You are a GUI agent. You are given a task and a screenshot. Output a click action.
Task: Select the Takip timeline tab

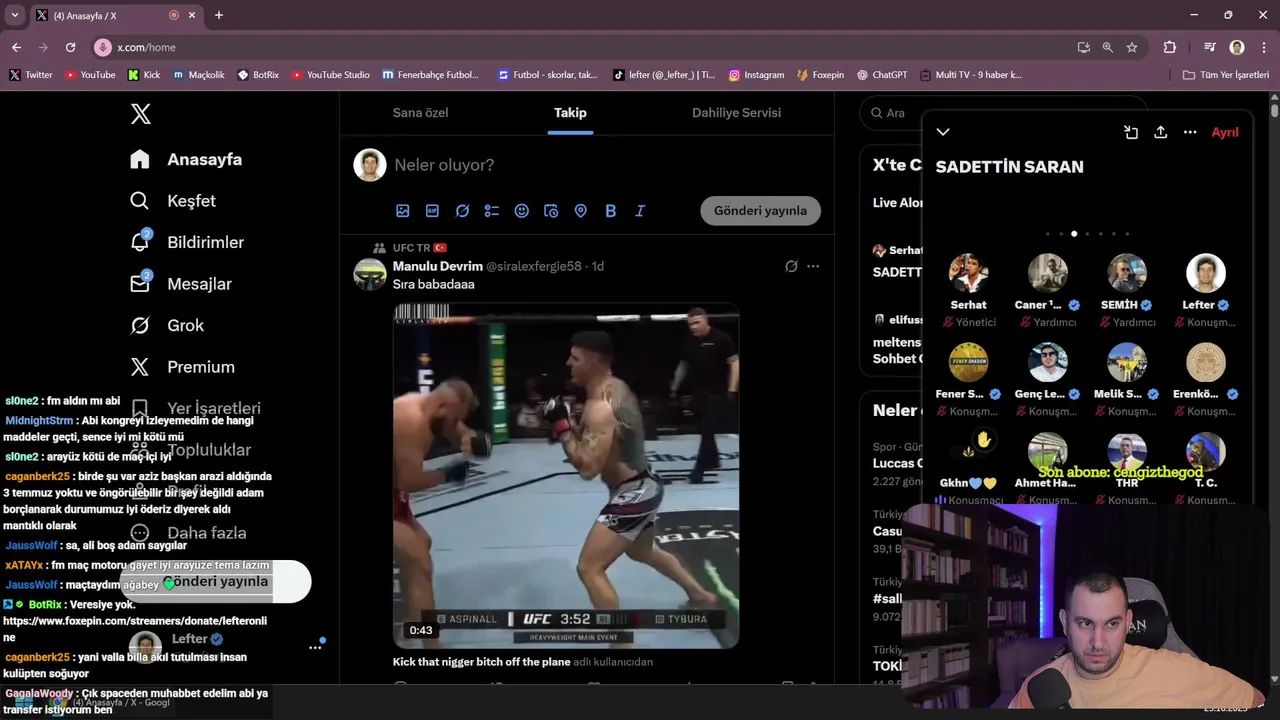(570, 113)
